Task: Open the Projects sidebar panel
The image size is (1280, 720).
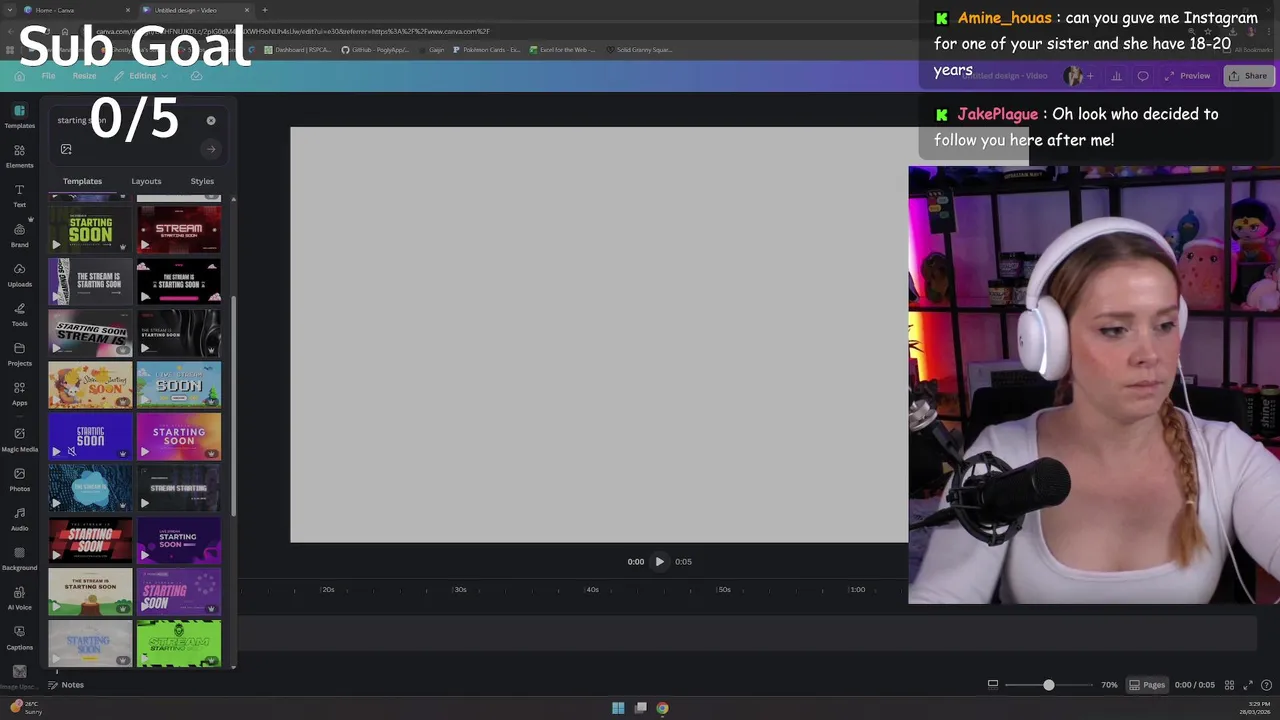Action: pyautogui.click(x=19, y=354)
